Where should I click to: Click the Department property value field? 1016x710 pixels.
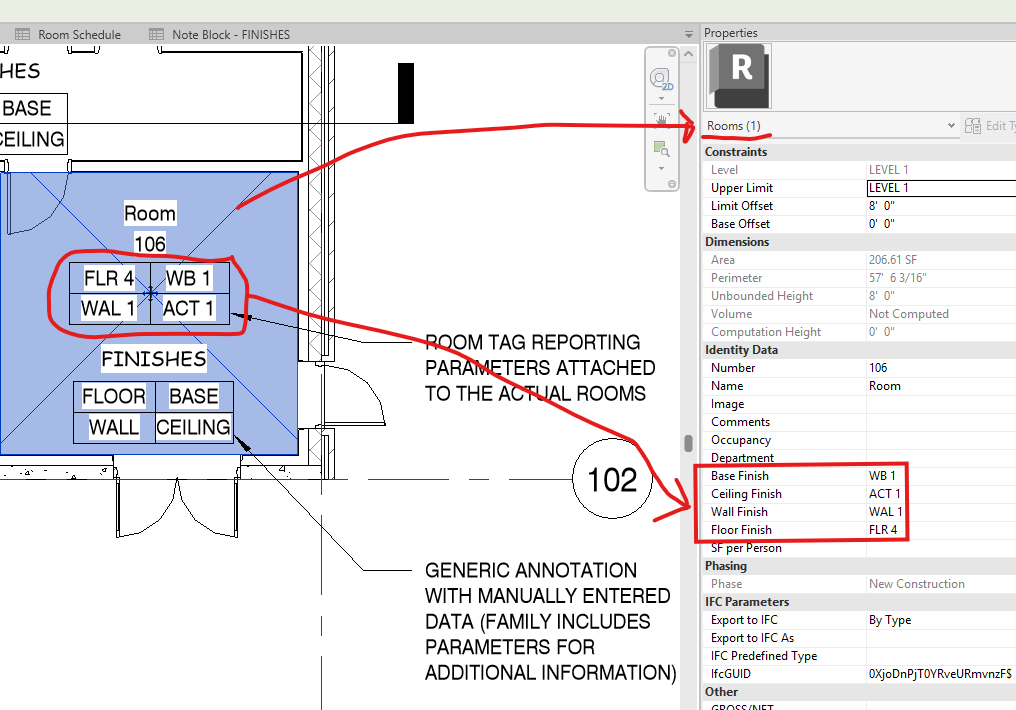pyautogui.click(x=941, y=458)
